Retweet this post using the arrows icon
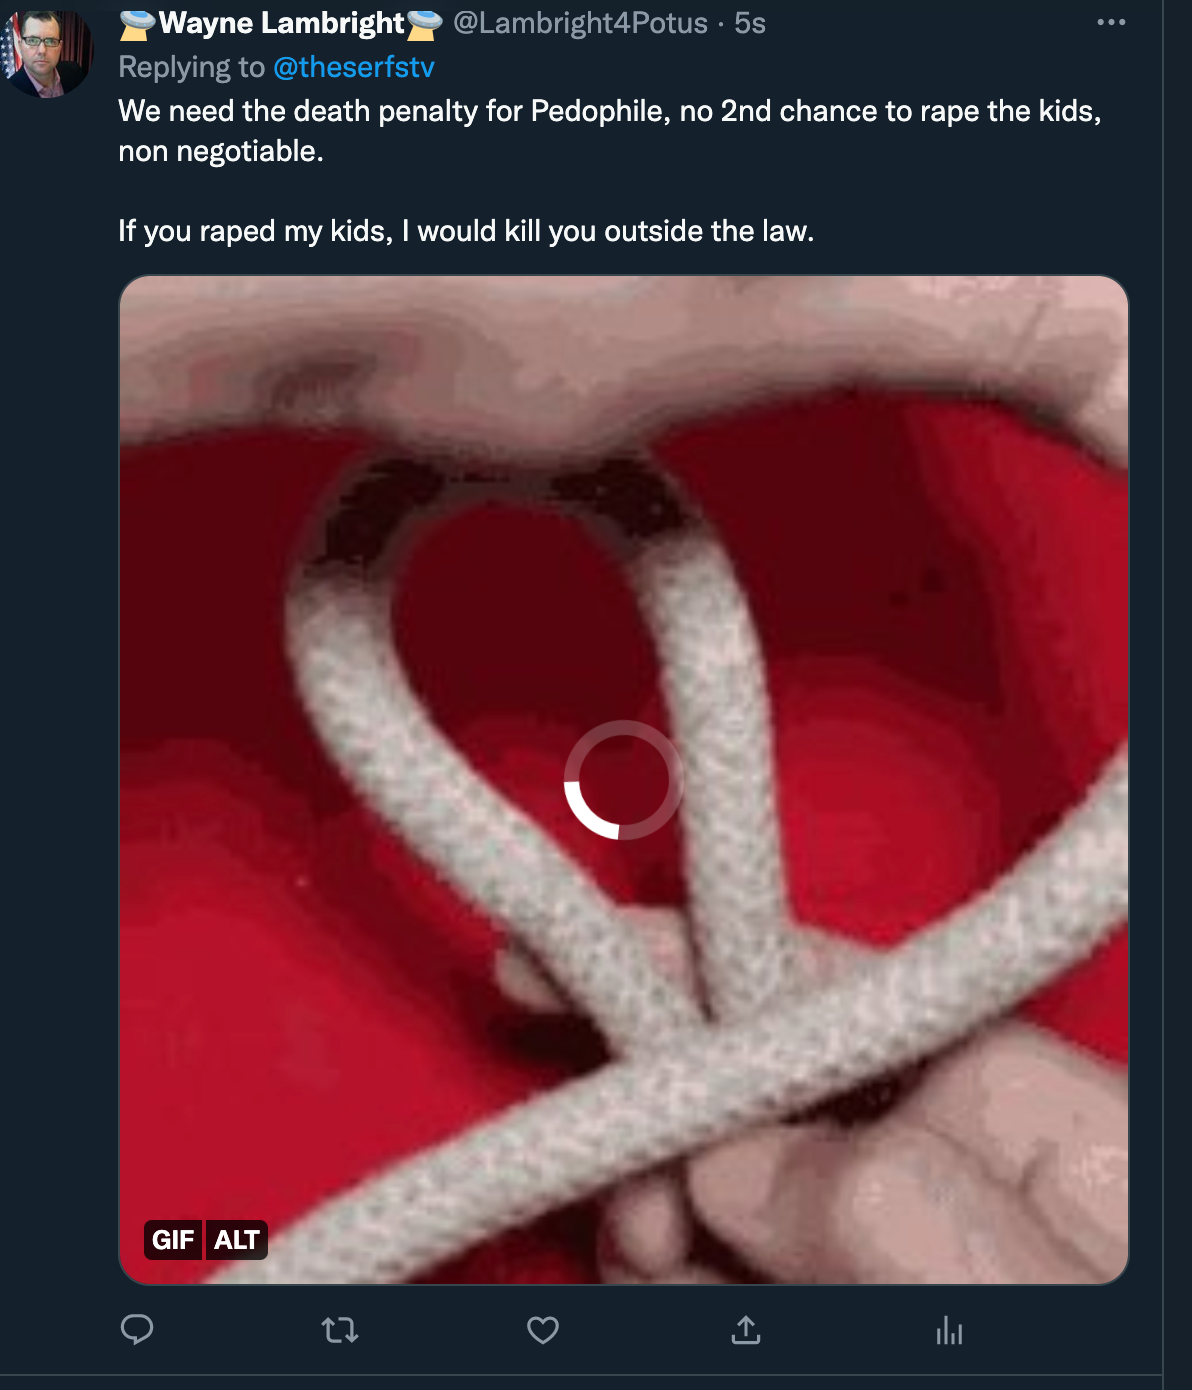Image resolution: width=1192 pixels, height=1390 pixels. pyautogui.click(x=340, y=1330)
